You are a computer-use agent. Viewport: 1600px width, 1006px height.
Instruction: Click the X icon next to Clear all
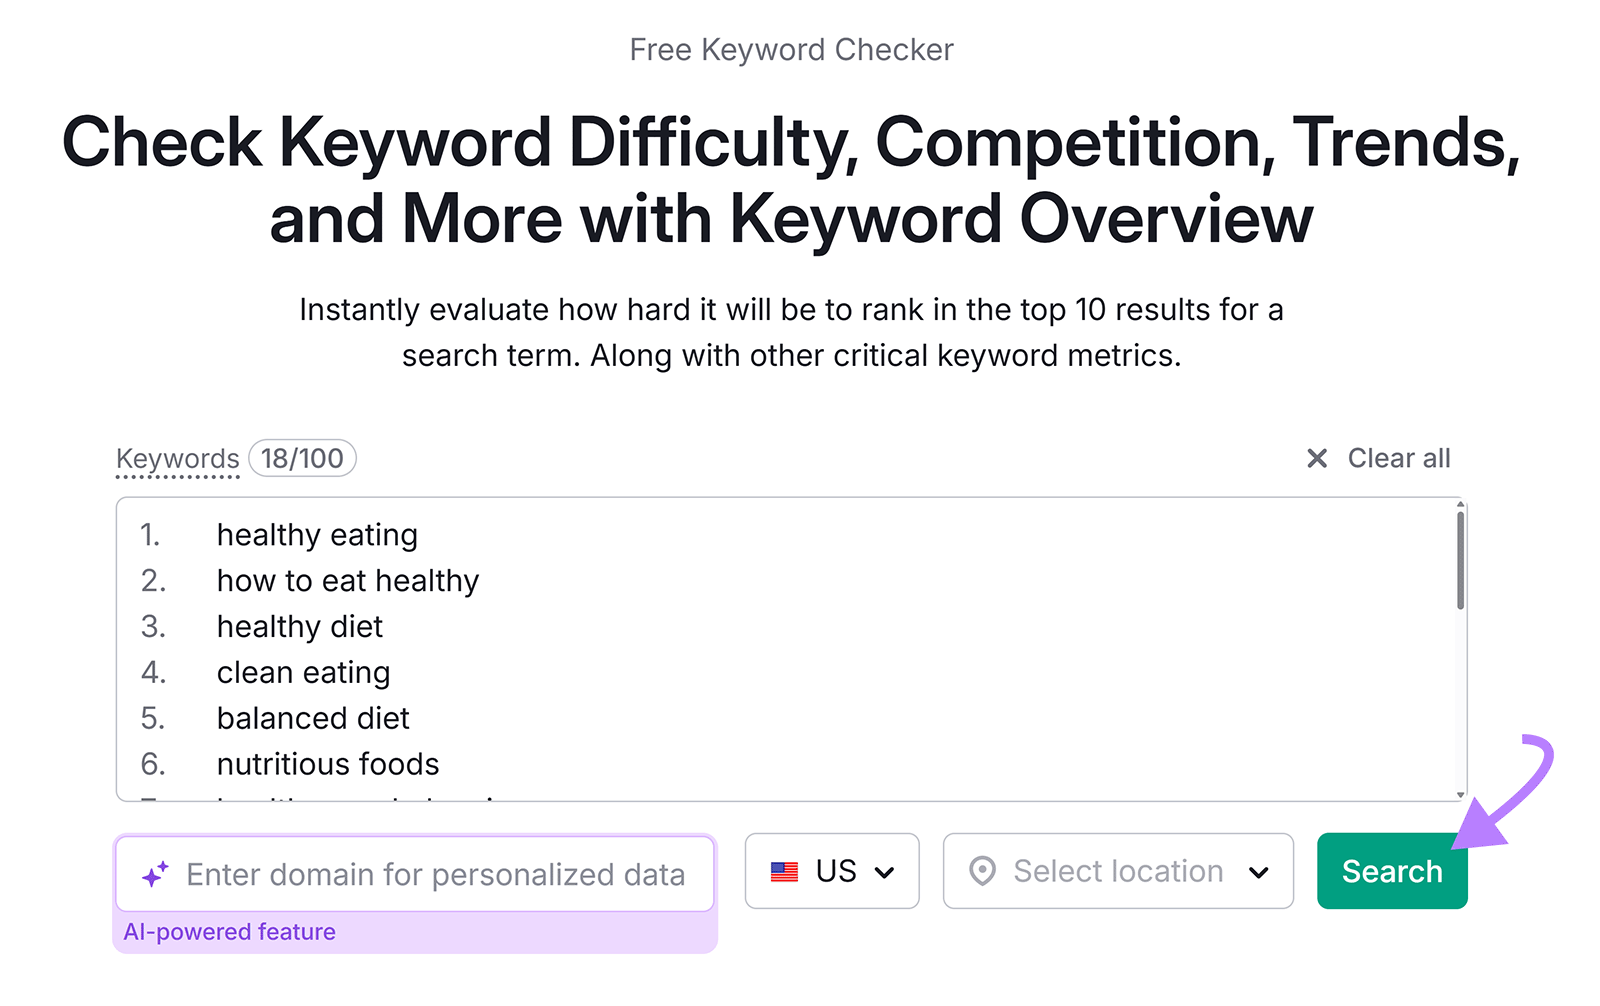(1318, 458)
